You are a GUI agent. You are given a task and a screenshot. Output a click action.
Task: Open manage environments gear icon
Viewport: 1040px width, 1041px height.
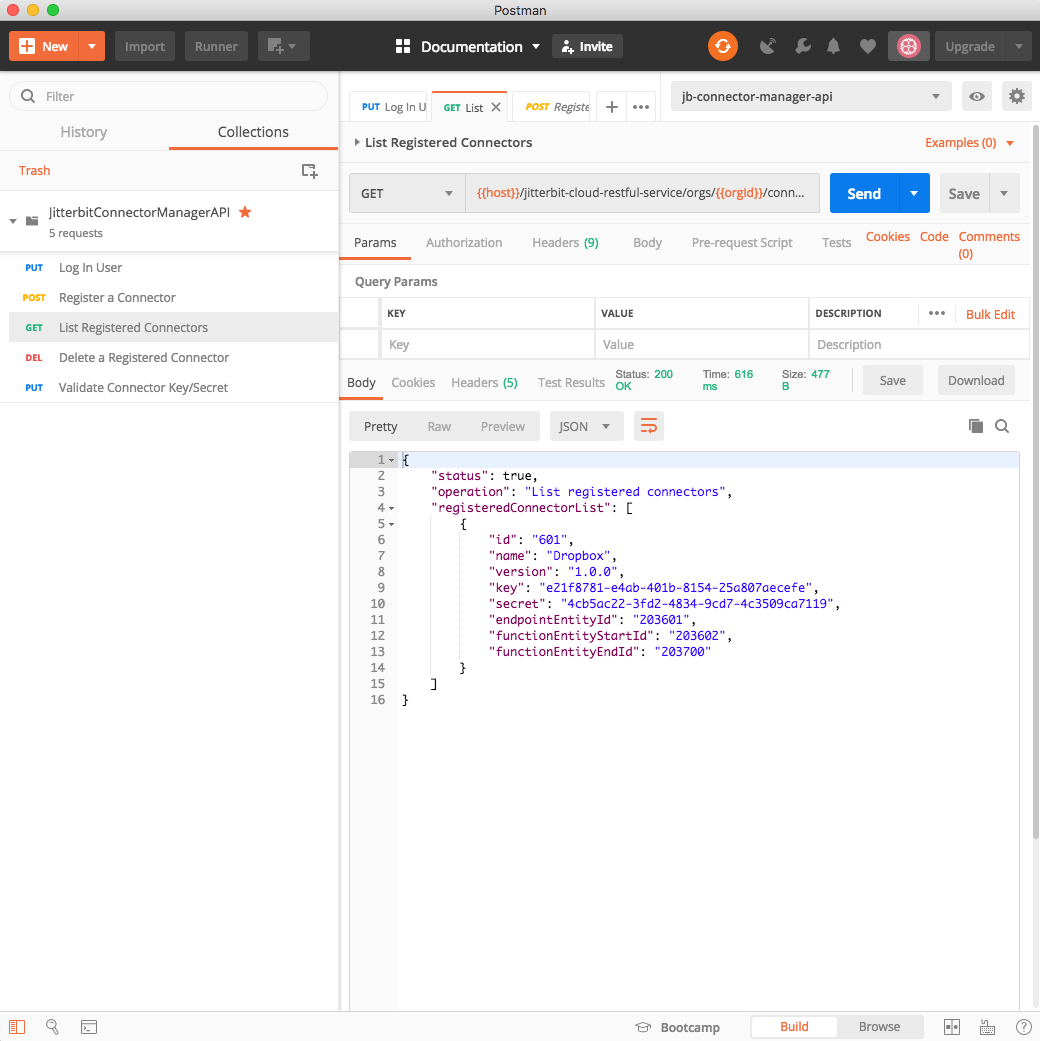coord(1017,97)
